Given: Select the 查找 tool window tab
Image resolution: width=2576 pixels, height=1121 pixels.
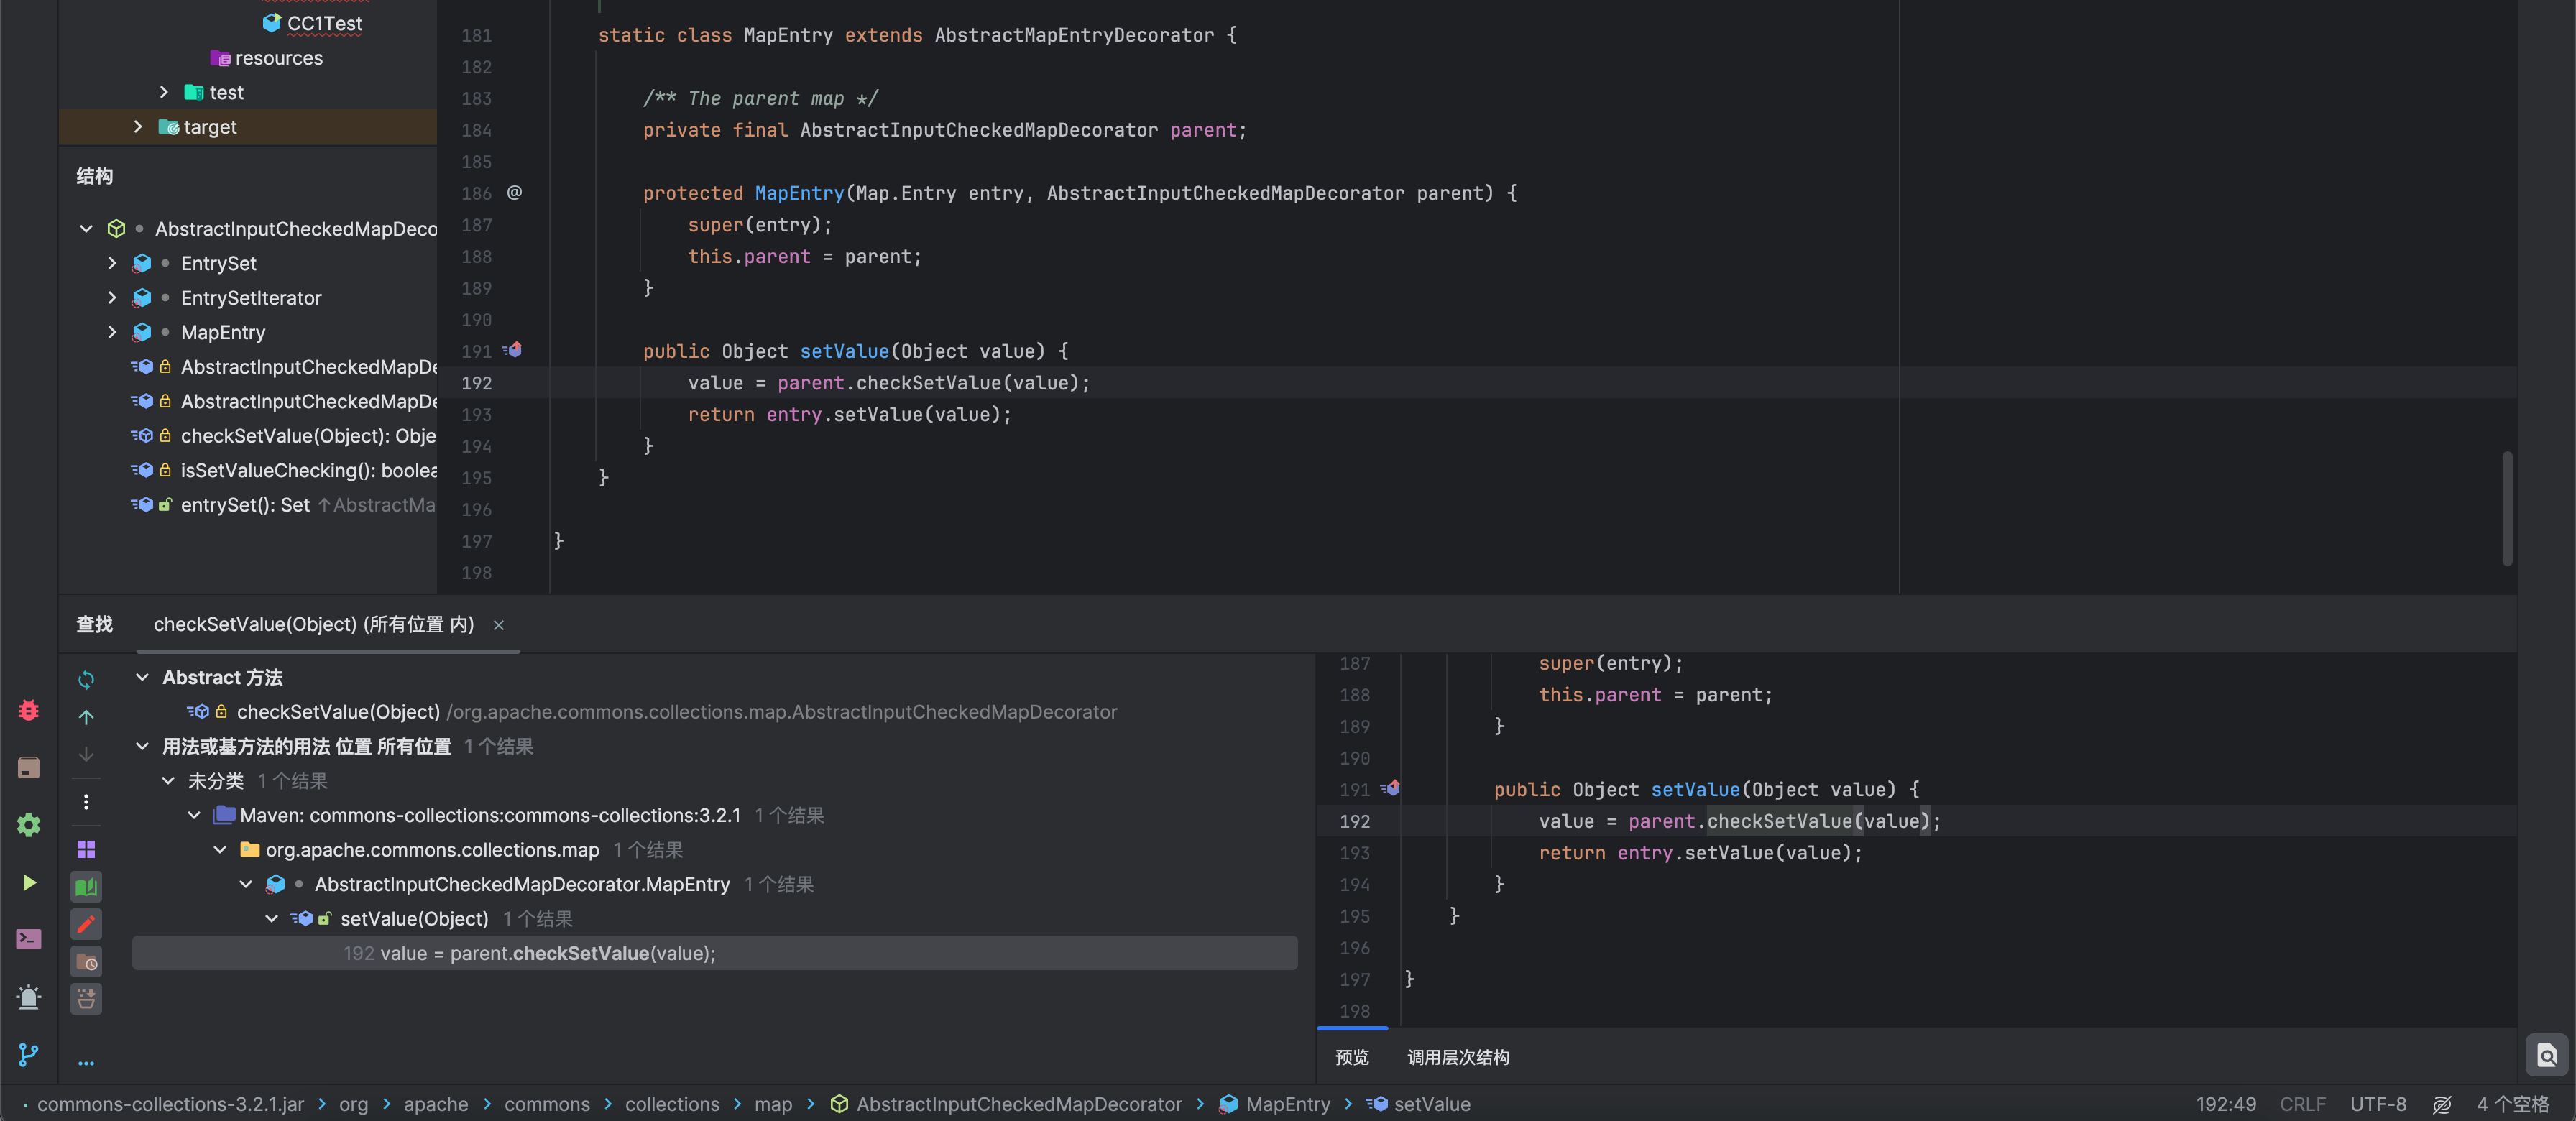Looking at the screenshot, I should (x=94, y=624).
